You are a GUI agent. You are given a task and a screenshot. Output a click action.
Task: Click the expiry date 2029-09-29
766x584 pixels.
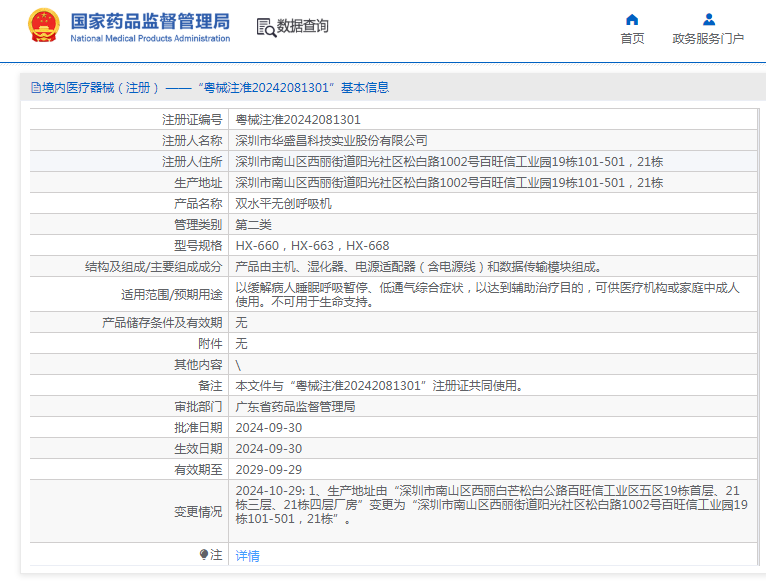pyautogui.click(x=268, y=470)
